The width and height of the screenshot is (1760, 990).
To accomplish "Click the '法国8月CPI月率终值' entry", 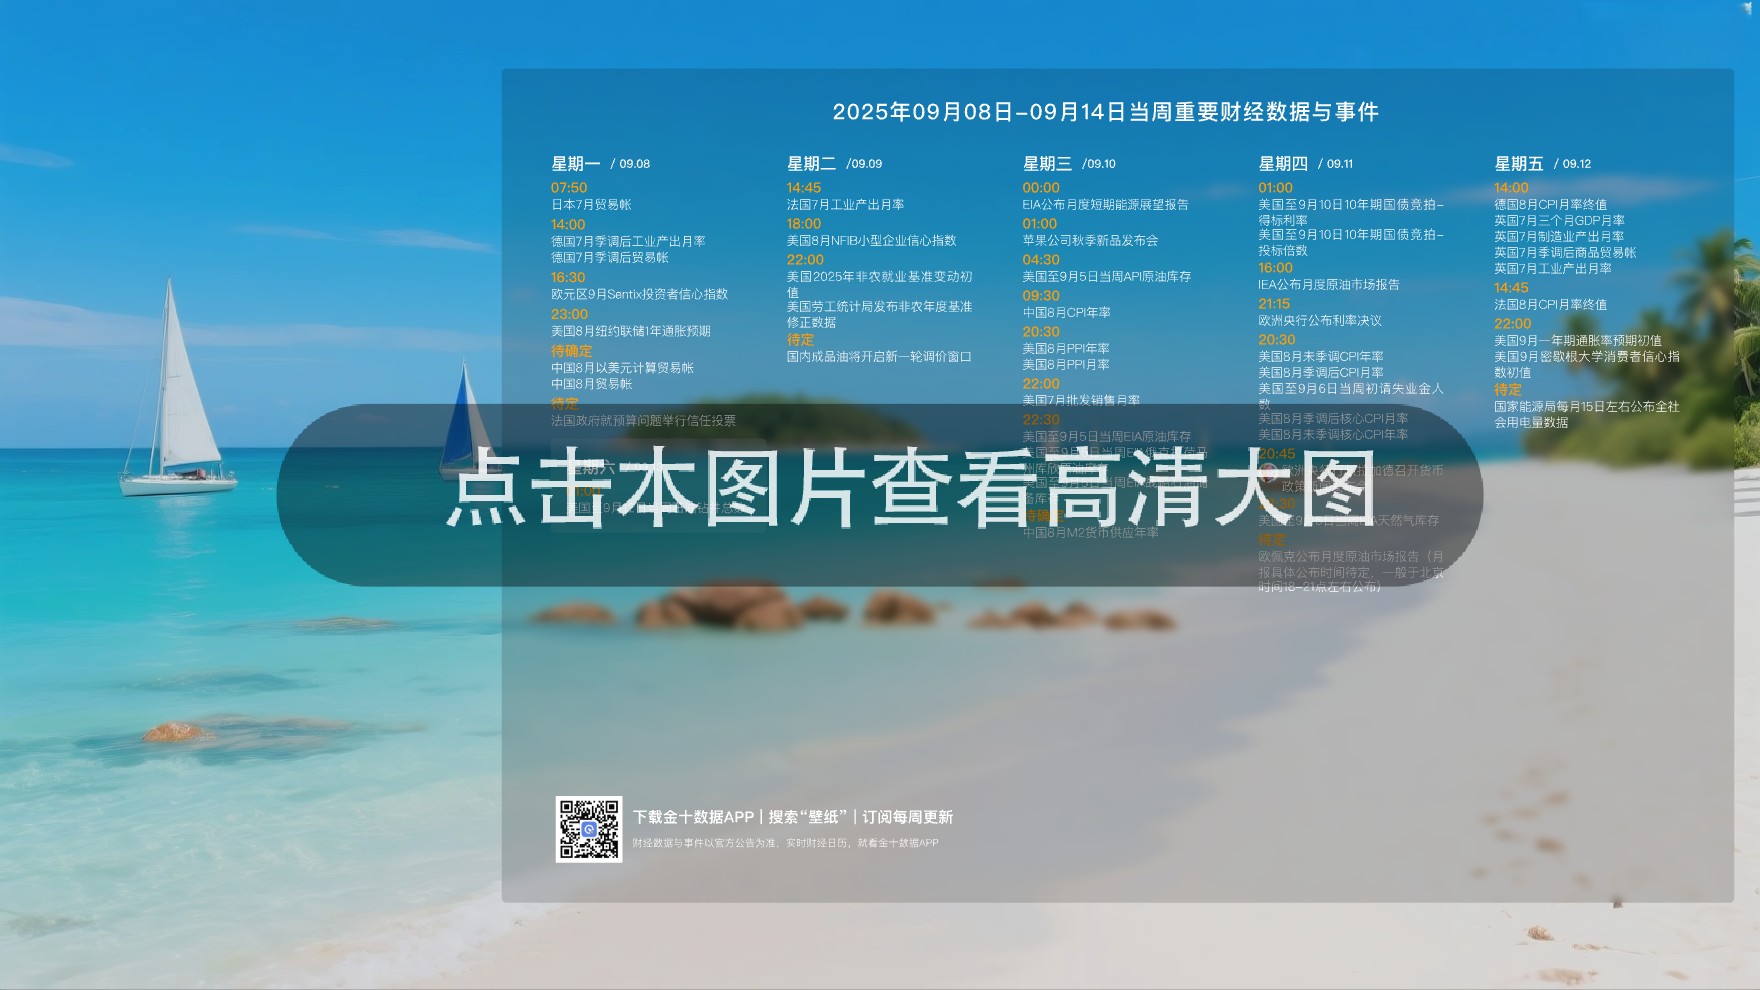I will click(x=1550, y=305).
